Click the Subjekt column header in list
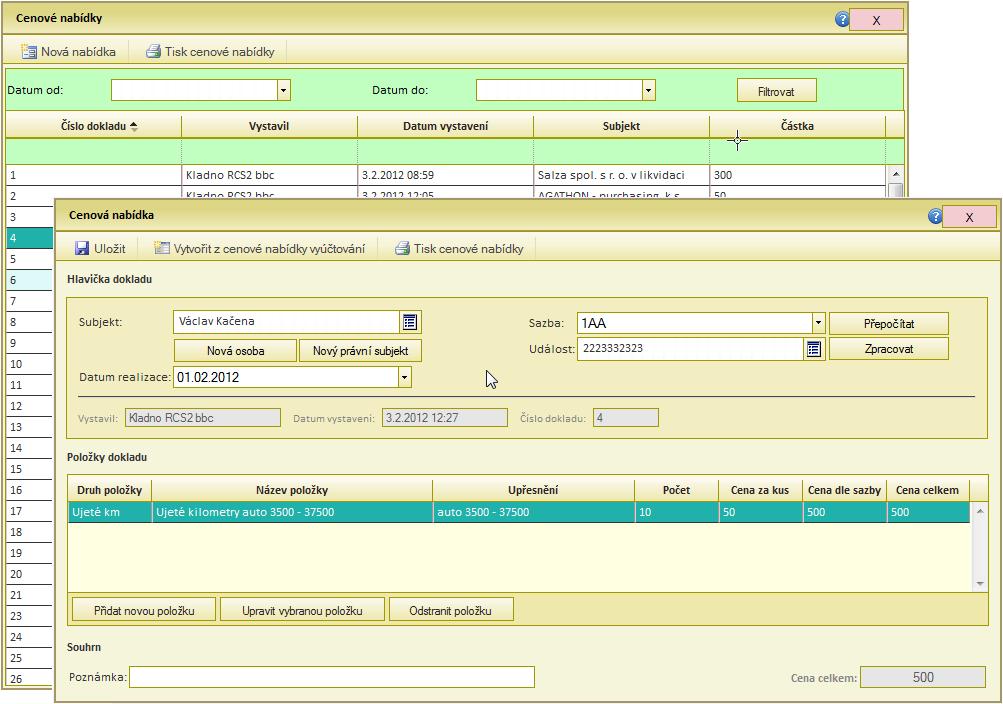Image resolution: width=1003 pixels, height=704 pixels. tap(621, 126)
